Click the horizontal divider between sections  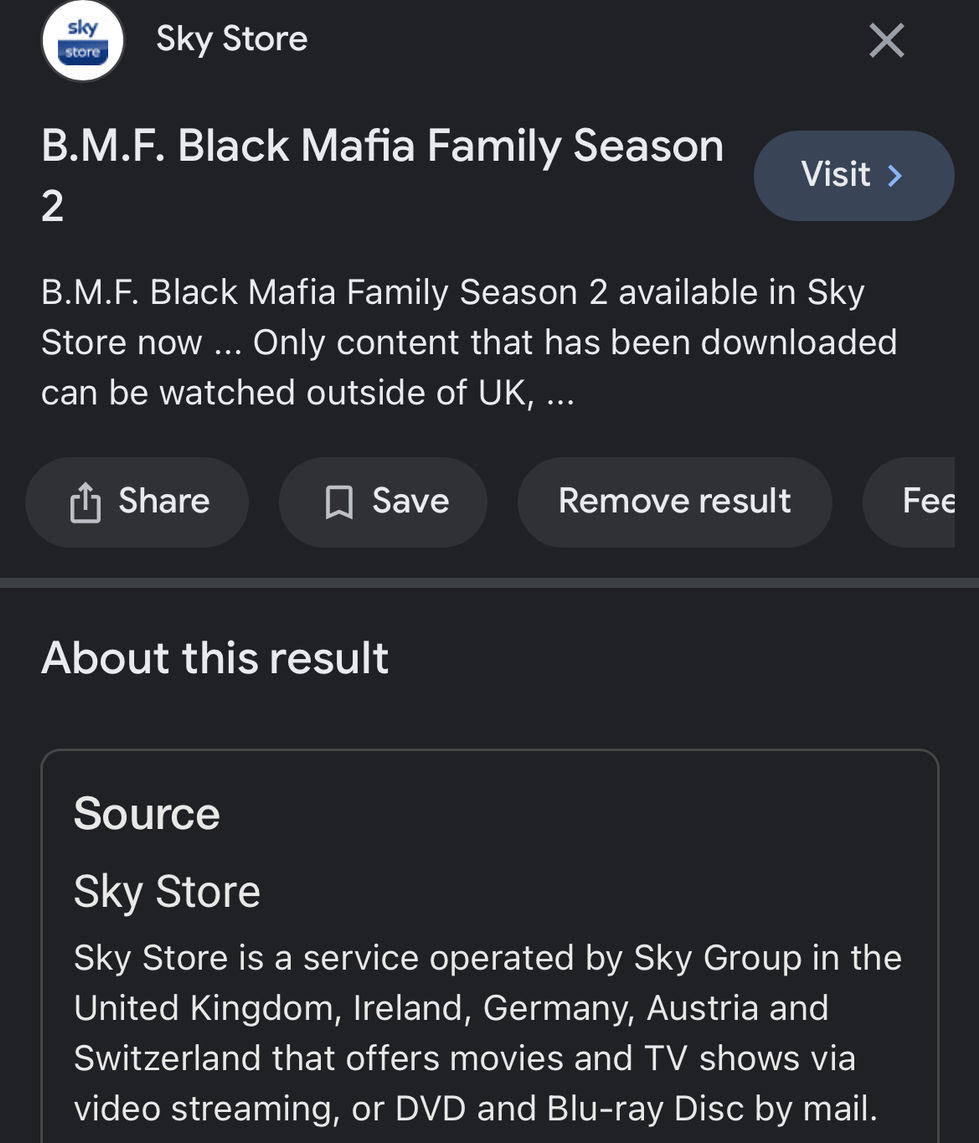click(x=489, y=582)
